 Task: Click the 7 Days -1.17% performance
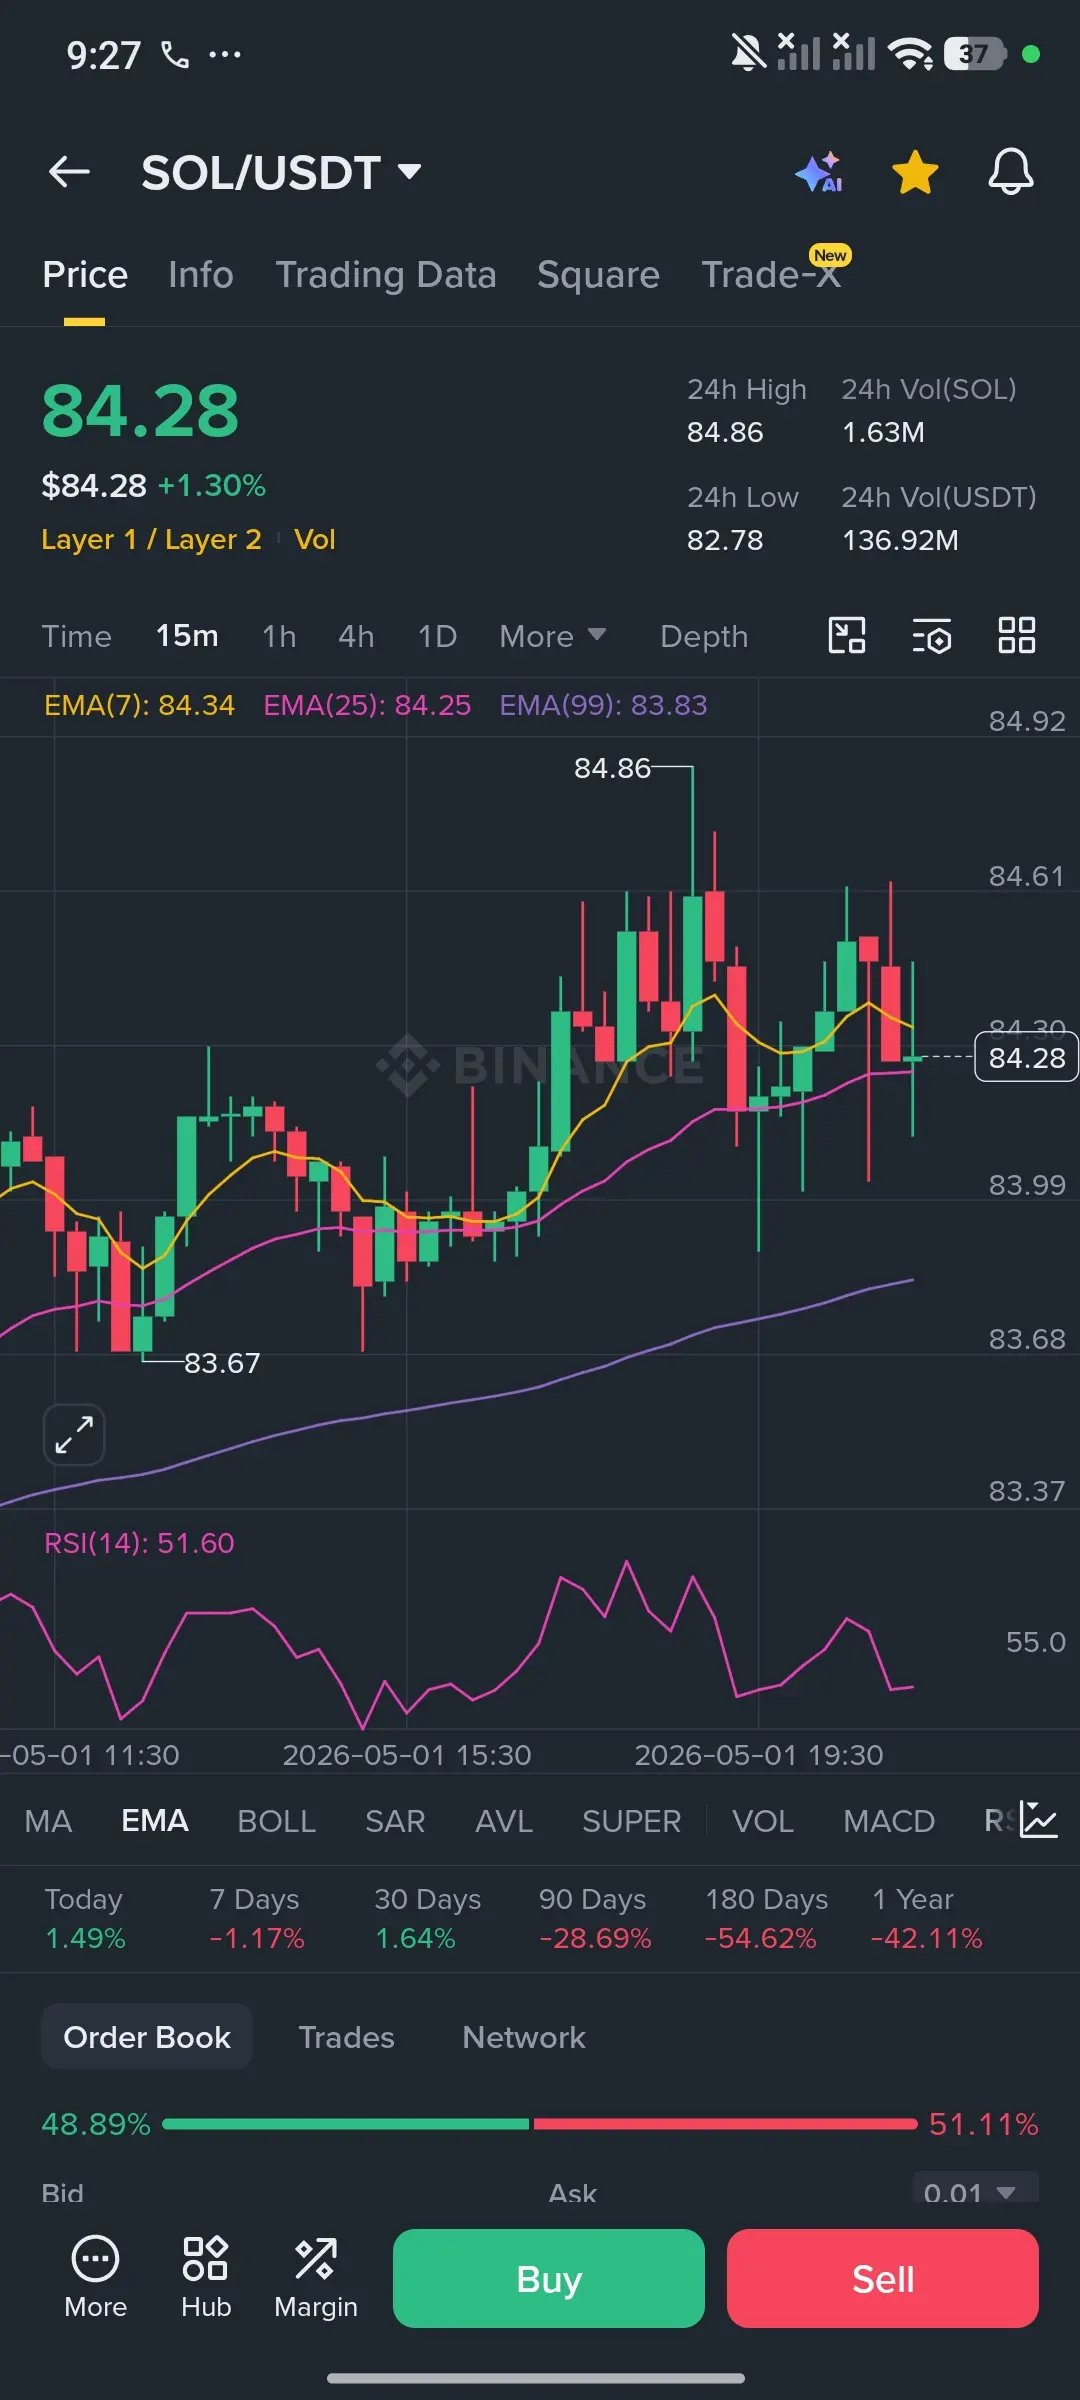[x=256, y=1919]
